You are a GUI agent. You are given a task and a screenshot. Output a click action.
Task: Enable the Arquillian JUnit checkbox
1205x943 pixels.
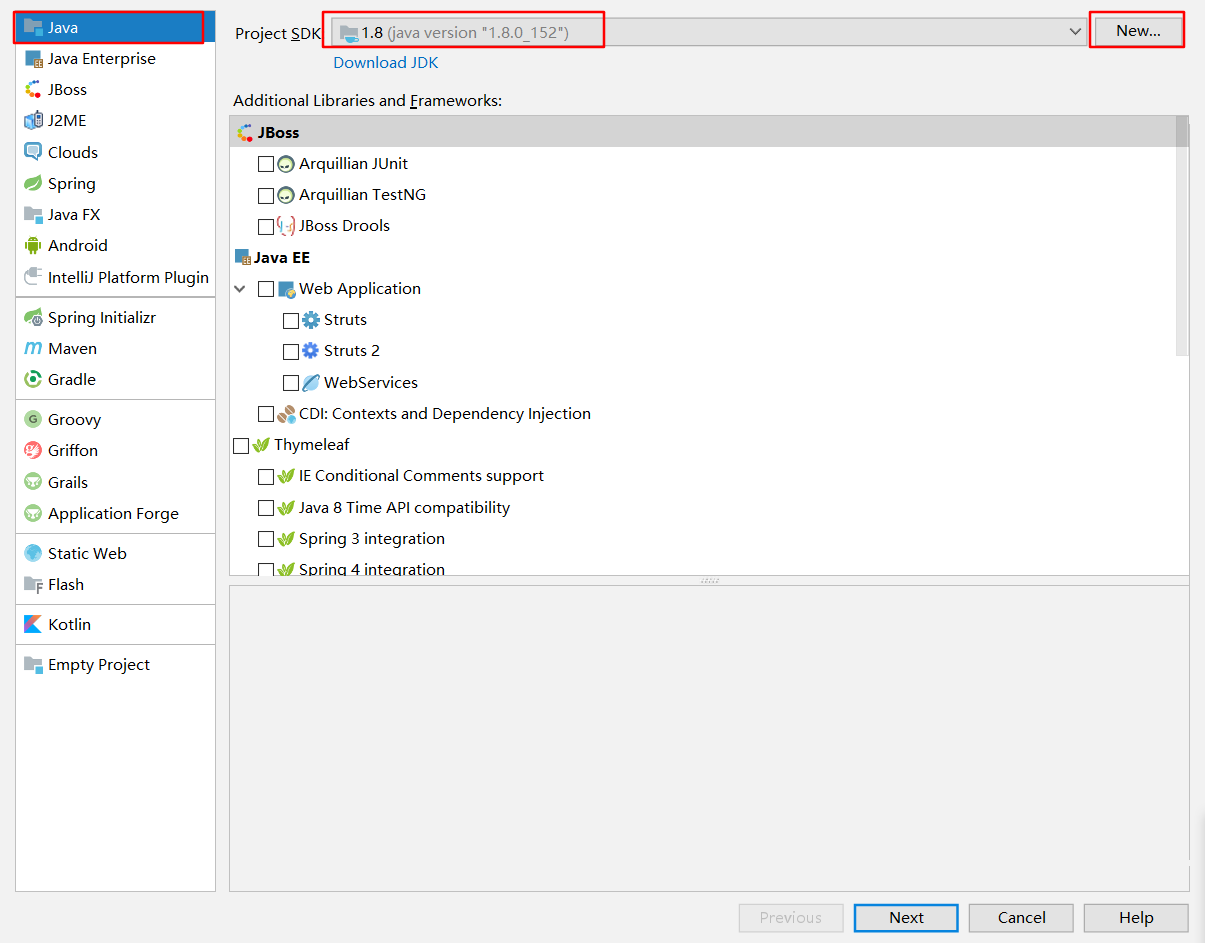click(266, 164)
